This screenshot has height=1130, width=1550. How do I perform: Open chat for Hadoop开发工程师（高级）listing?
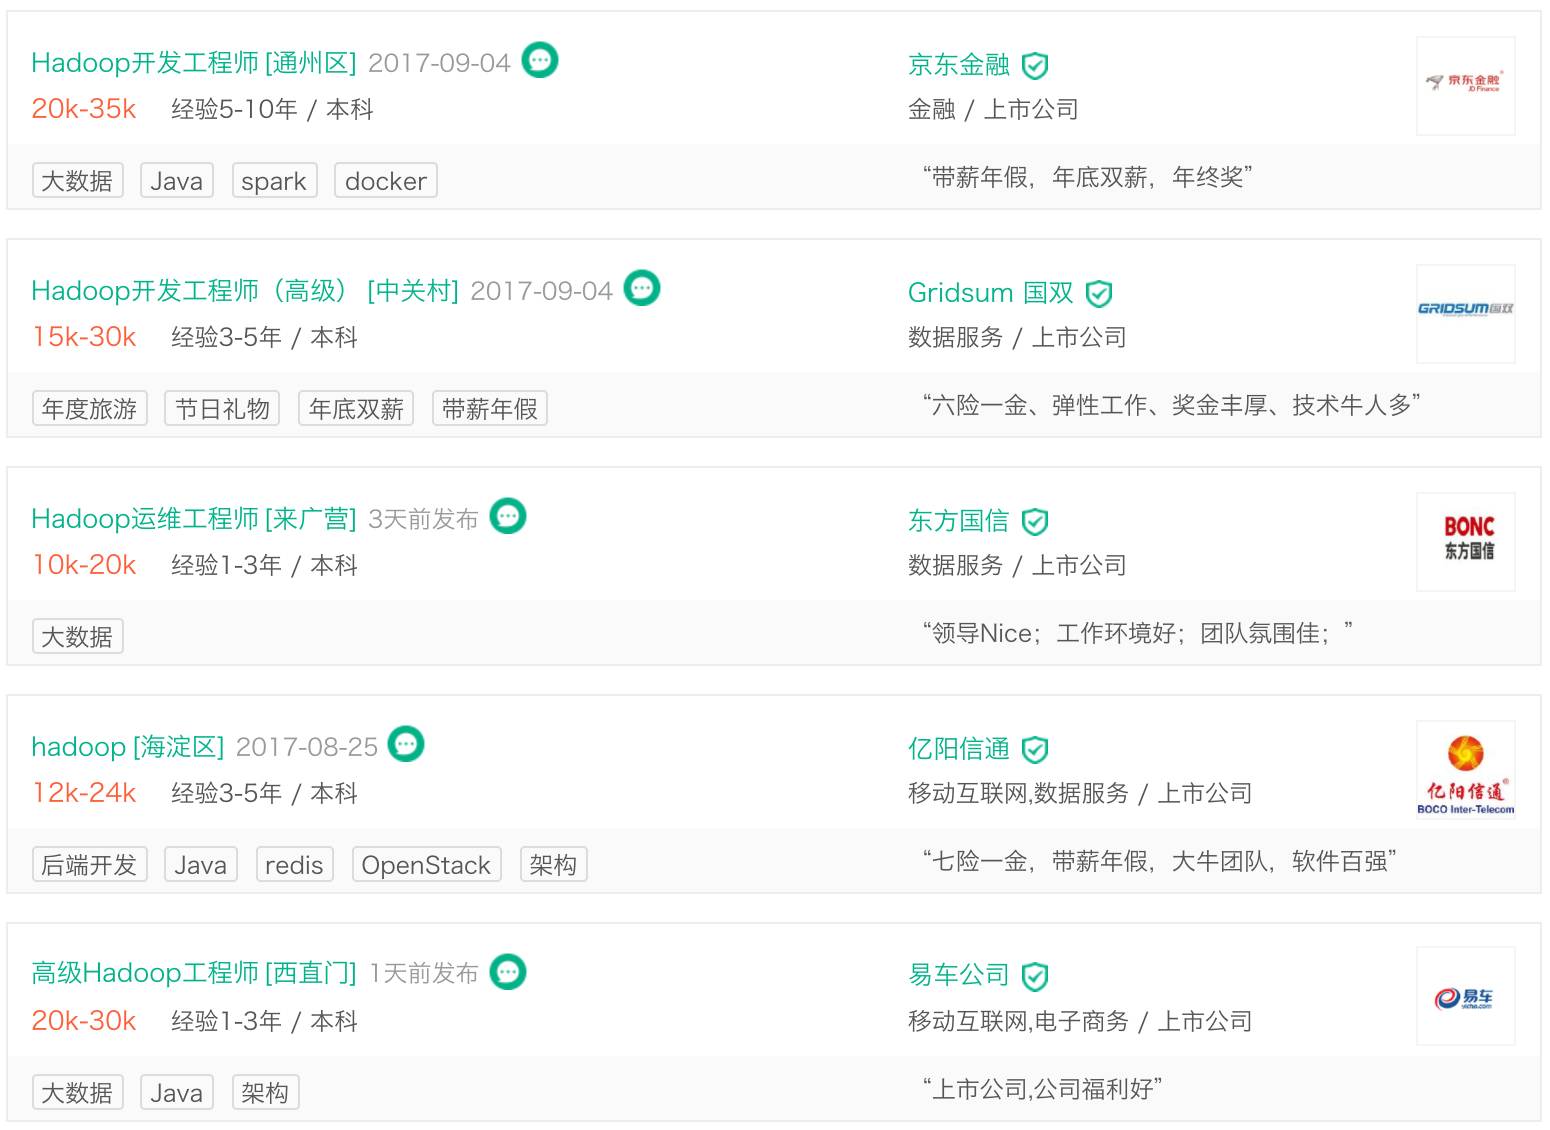642,289
